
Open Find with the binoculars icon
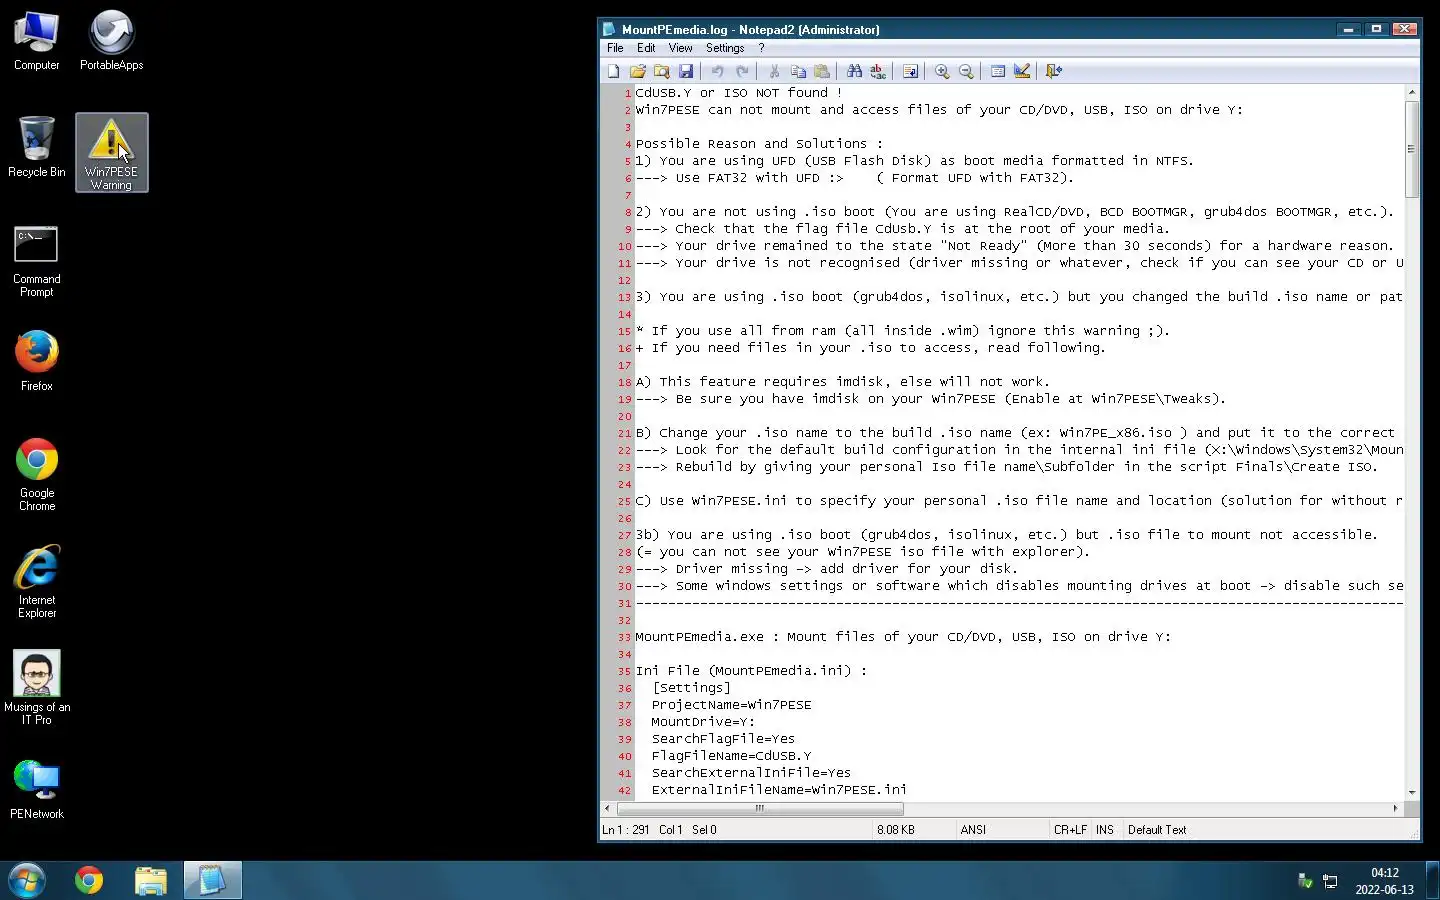(x=854, y=71)
